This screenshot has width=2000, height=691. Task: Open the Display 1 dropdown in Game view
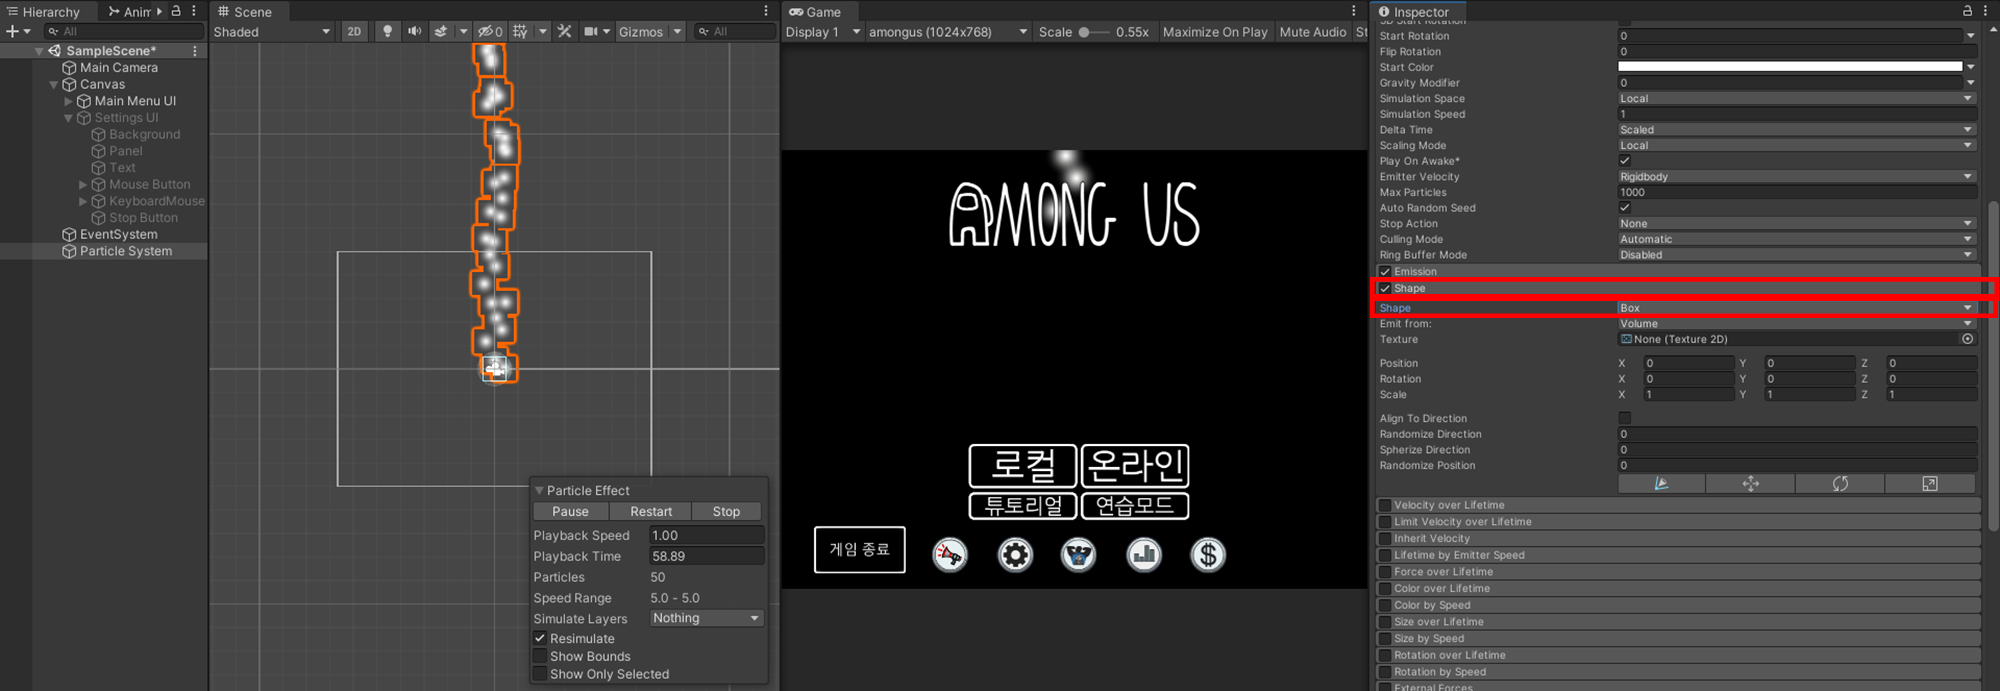pyautogui.click(x=822, y=32)
